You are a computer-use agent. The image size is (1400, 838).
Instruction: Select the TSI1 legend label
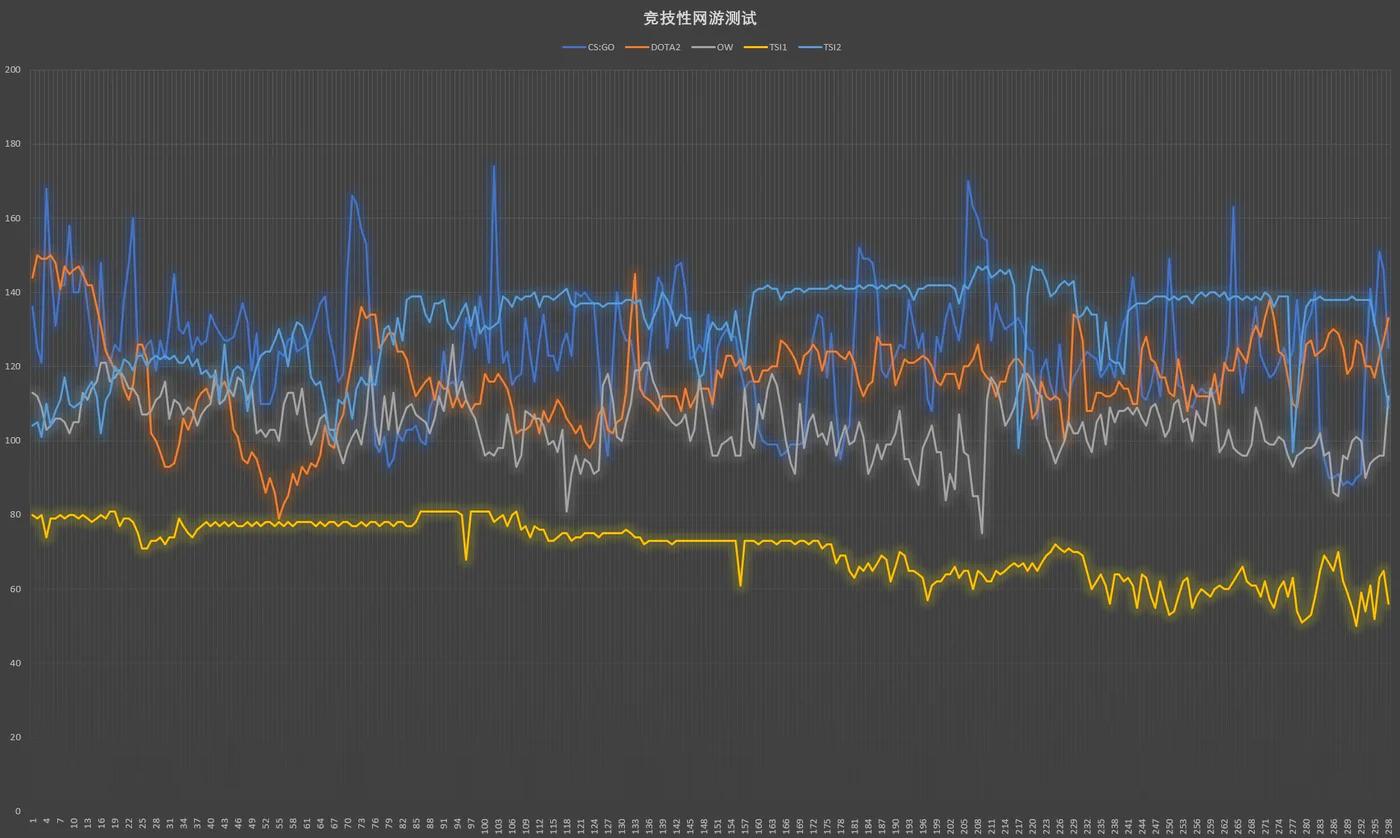pos(778,47)
